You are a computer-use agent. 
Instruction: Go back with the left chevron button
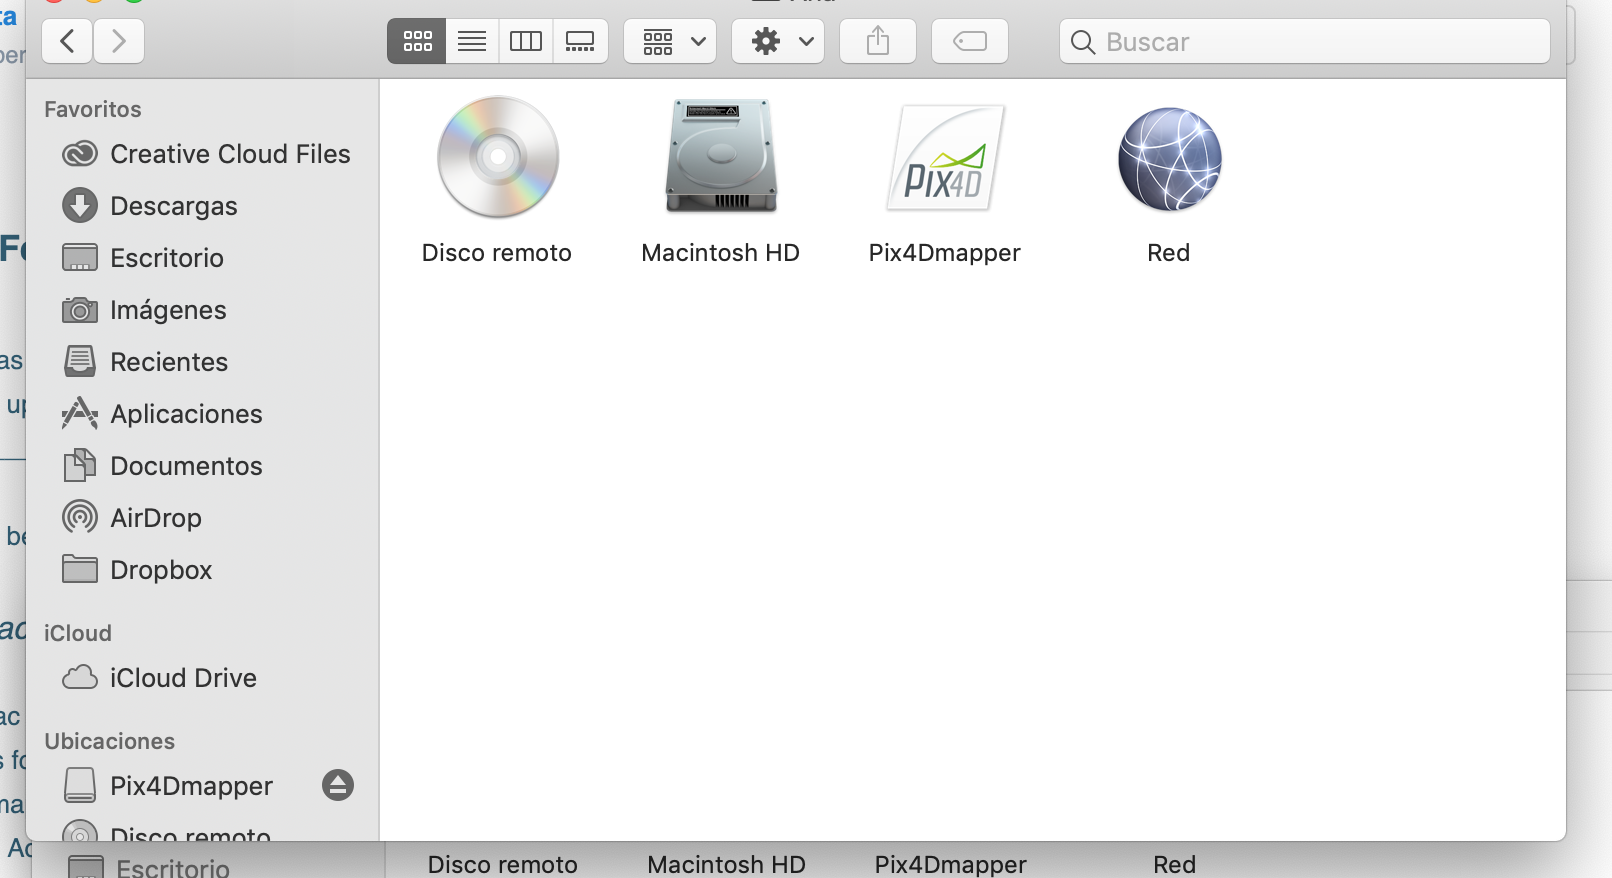[67, 41]
